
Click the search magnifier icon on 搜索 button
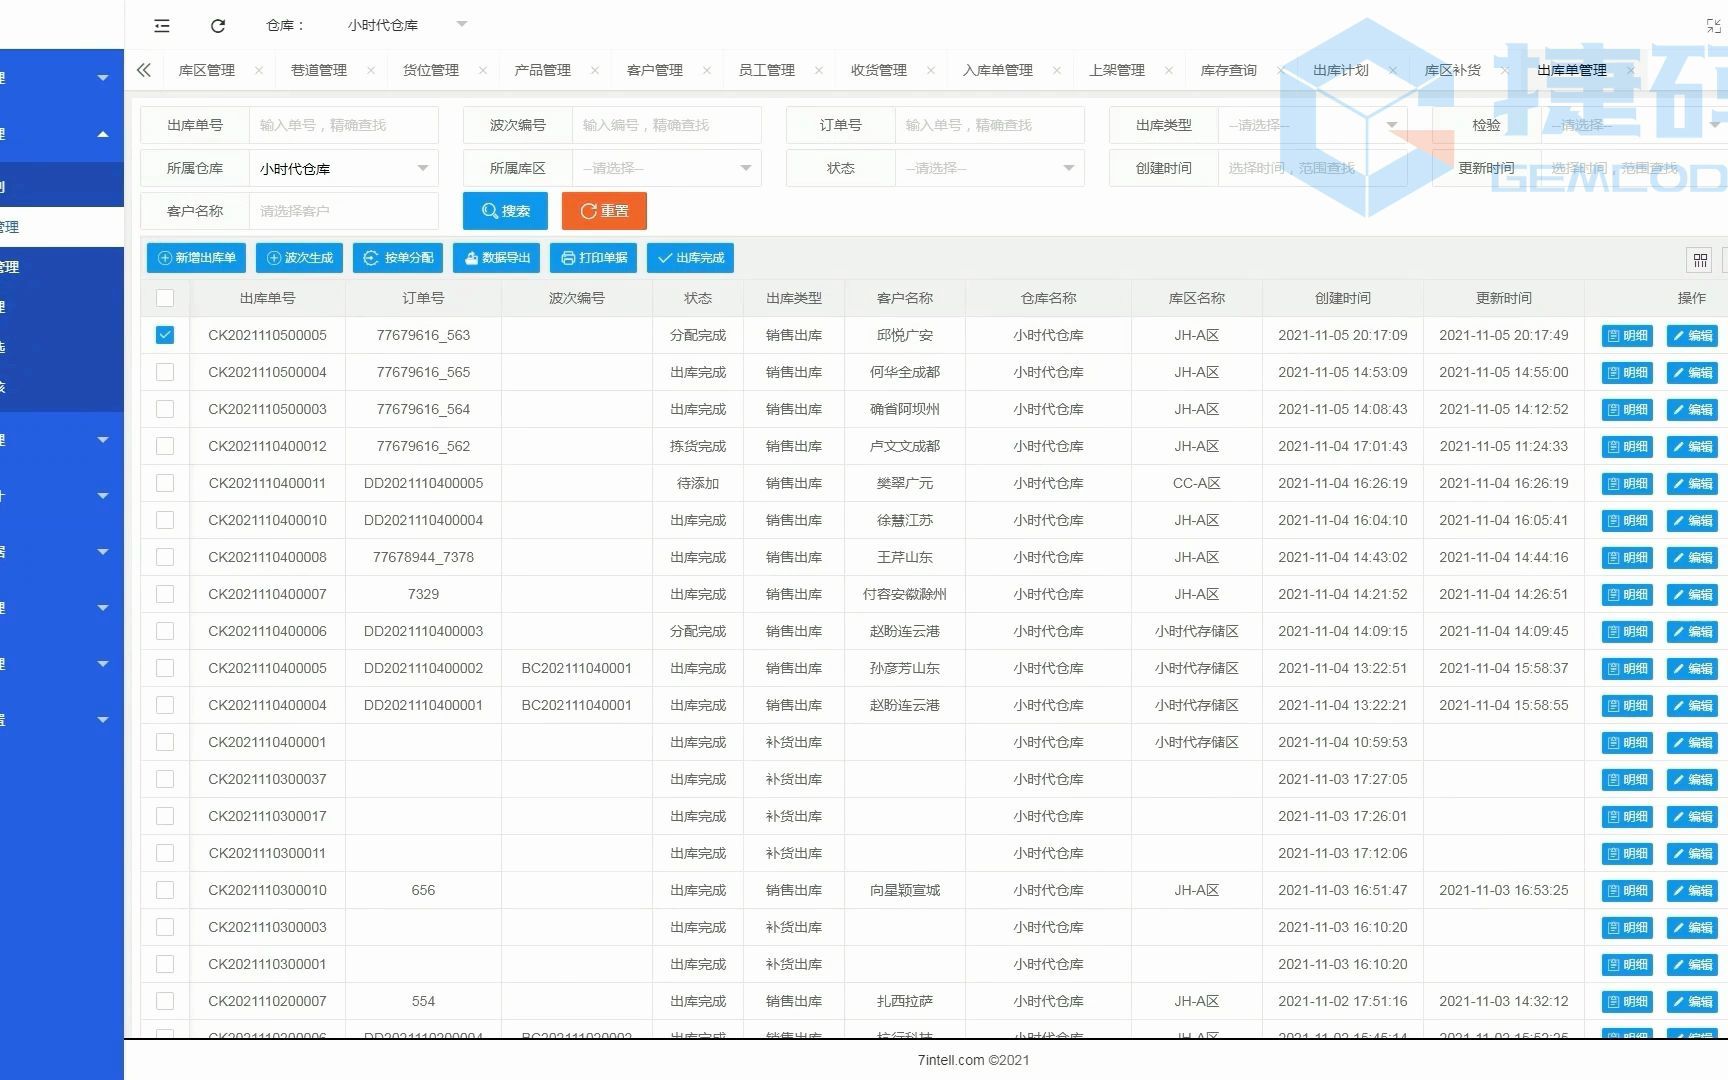[489, 211]
